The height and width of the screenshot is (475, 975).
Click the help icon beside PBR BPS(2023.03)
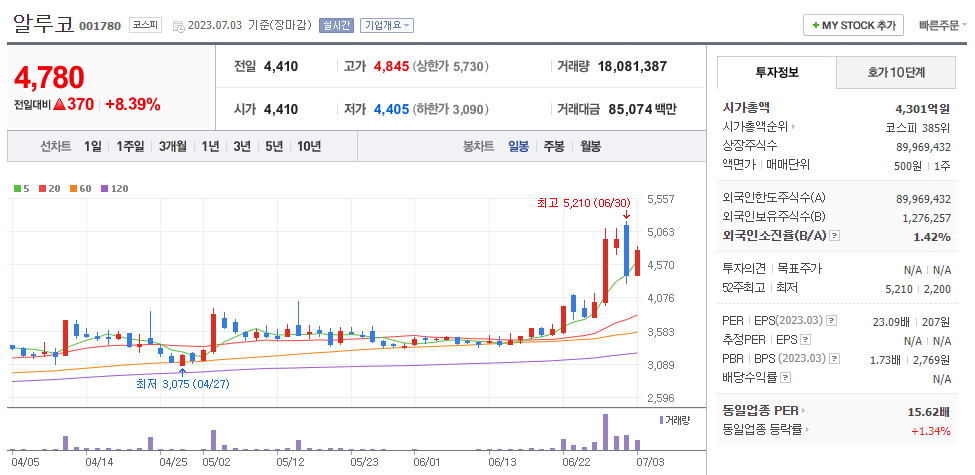click(x=834, y=359)
